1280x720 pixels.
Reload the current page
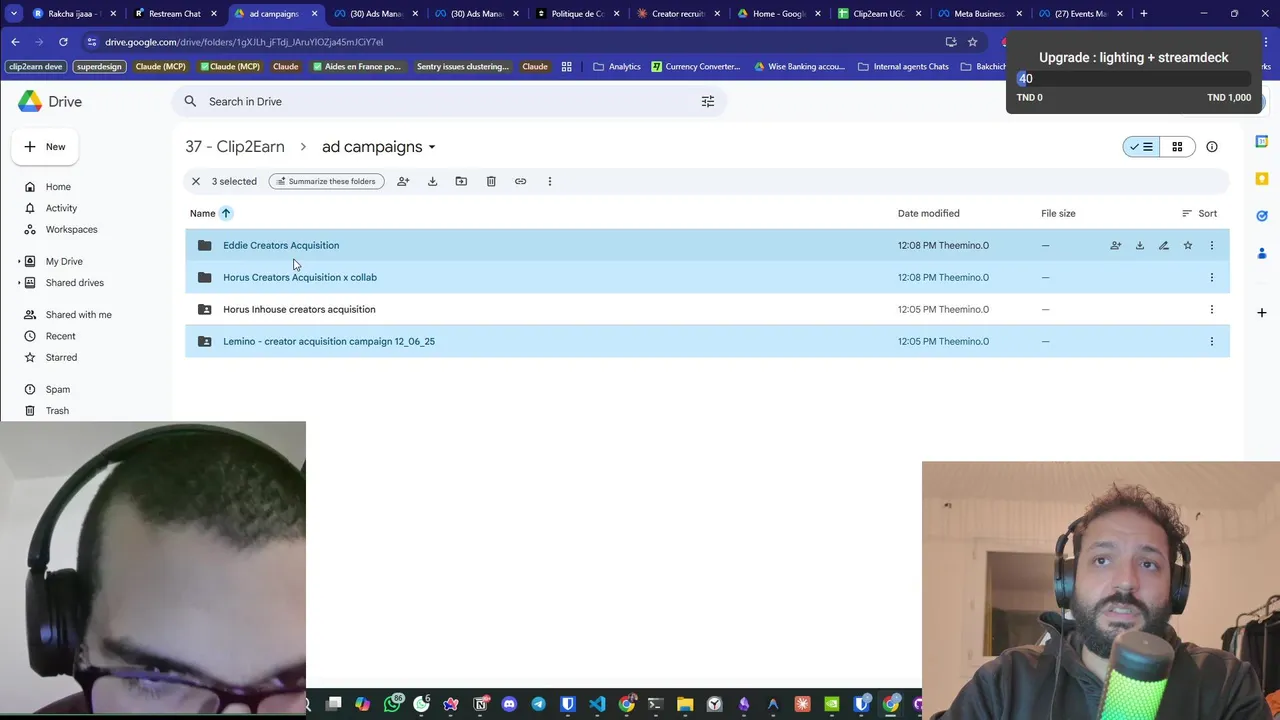tap(63, 42)
